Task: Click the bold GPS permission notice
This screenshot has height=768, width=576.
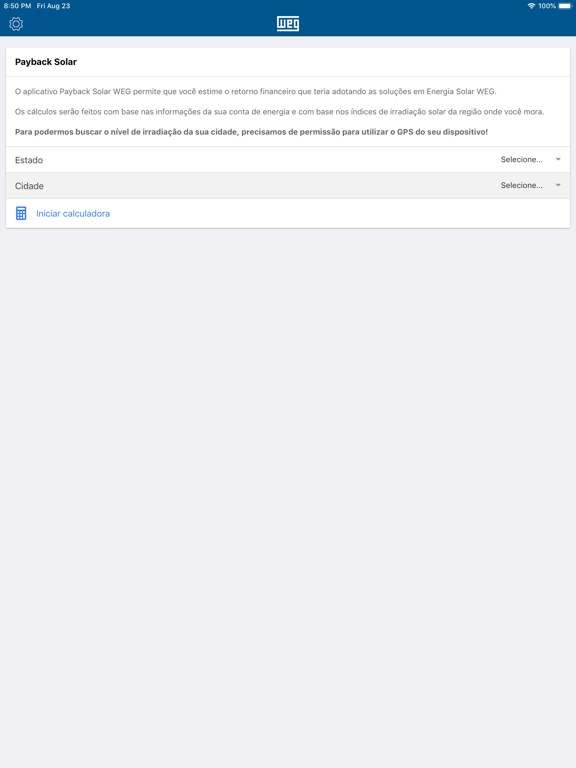Action: pyautogui.click(x=251, y=132)
